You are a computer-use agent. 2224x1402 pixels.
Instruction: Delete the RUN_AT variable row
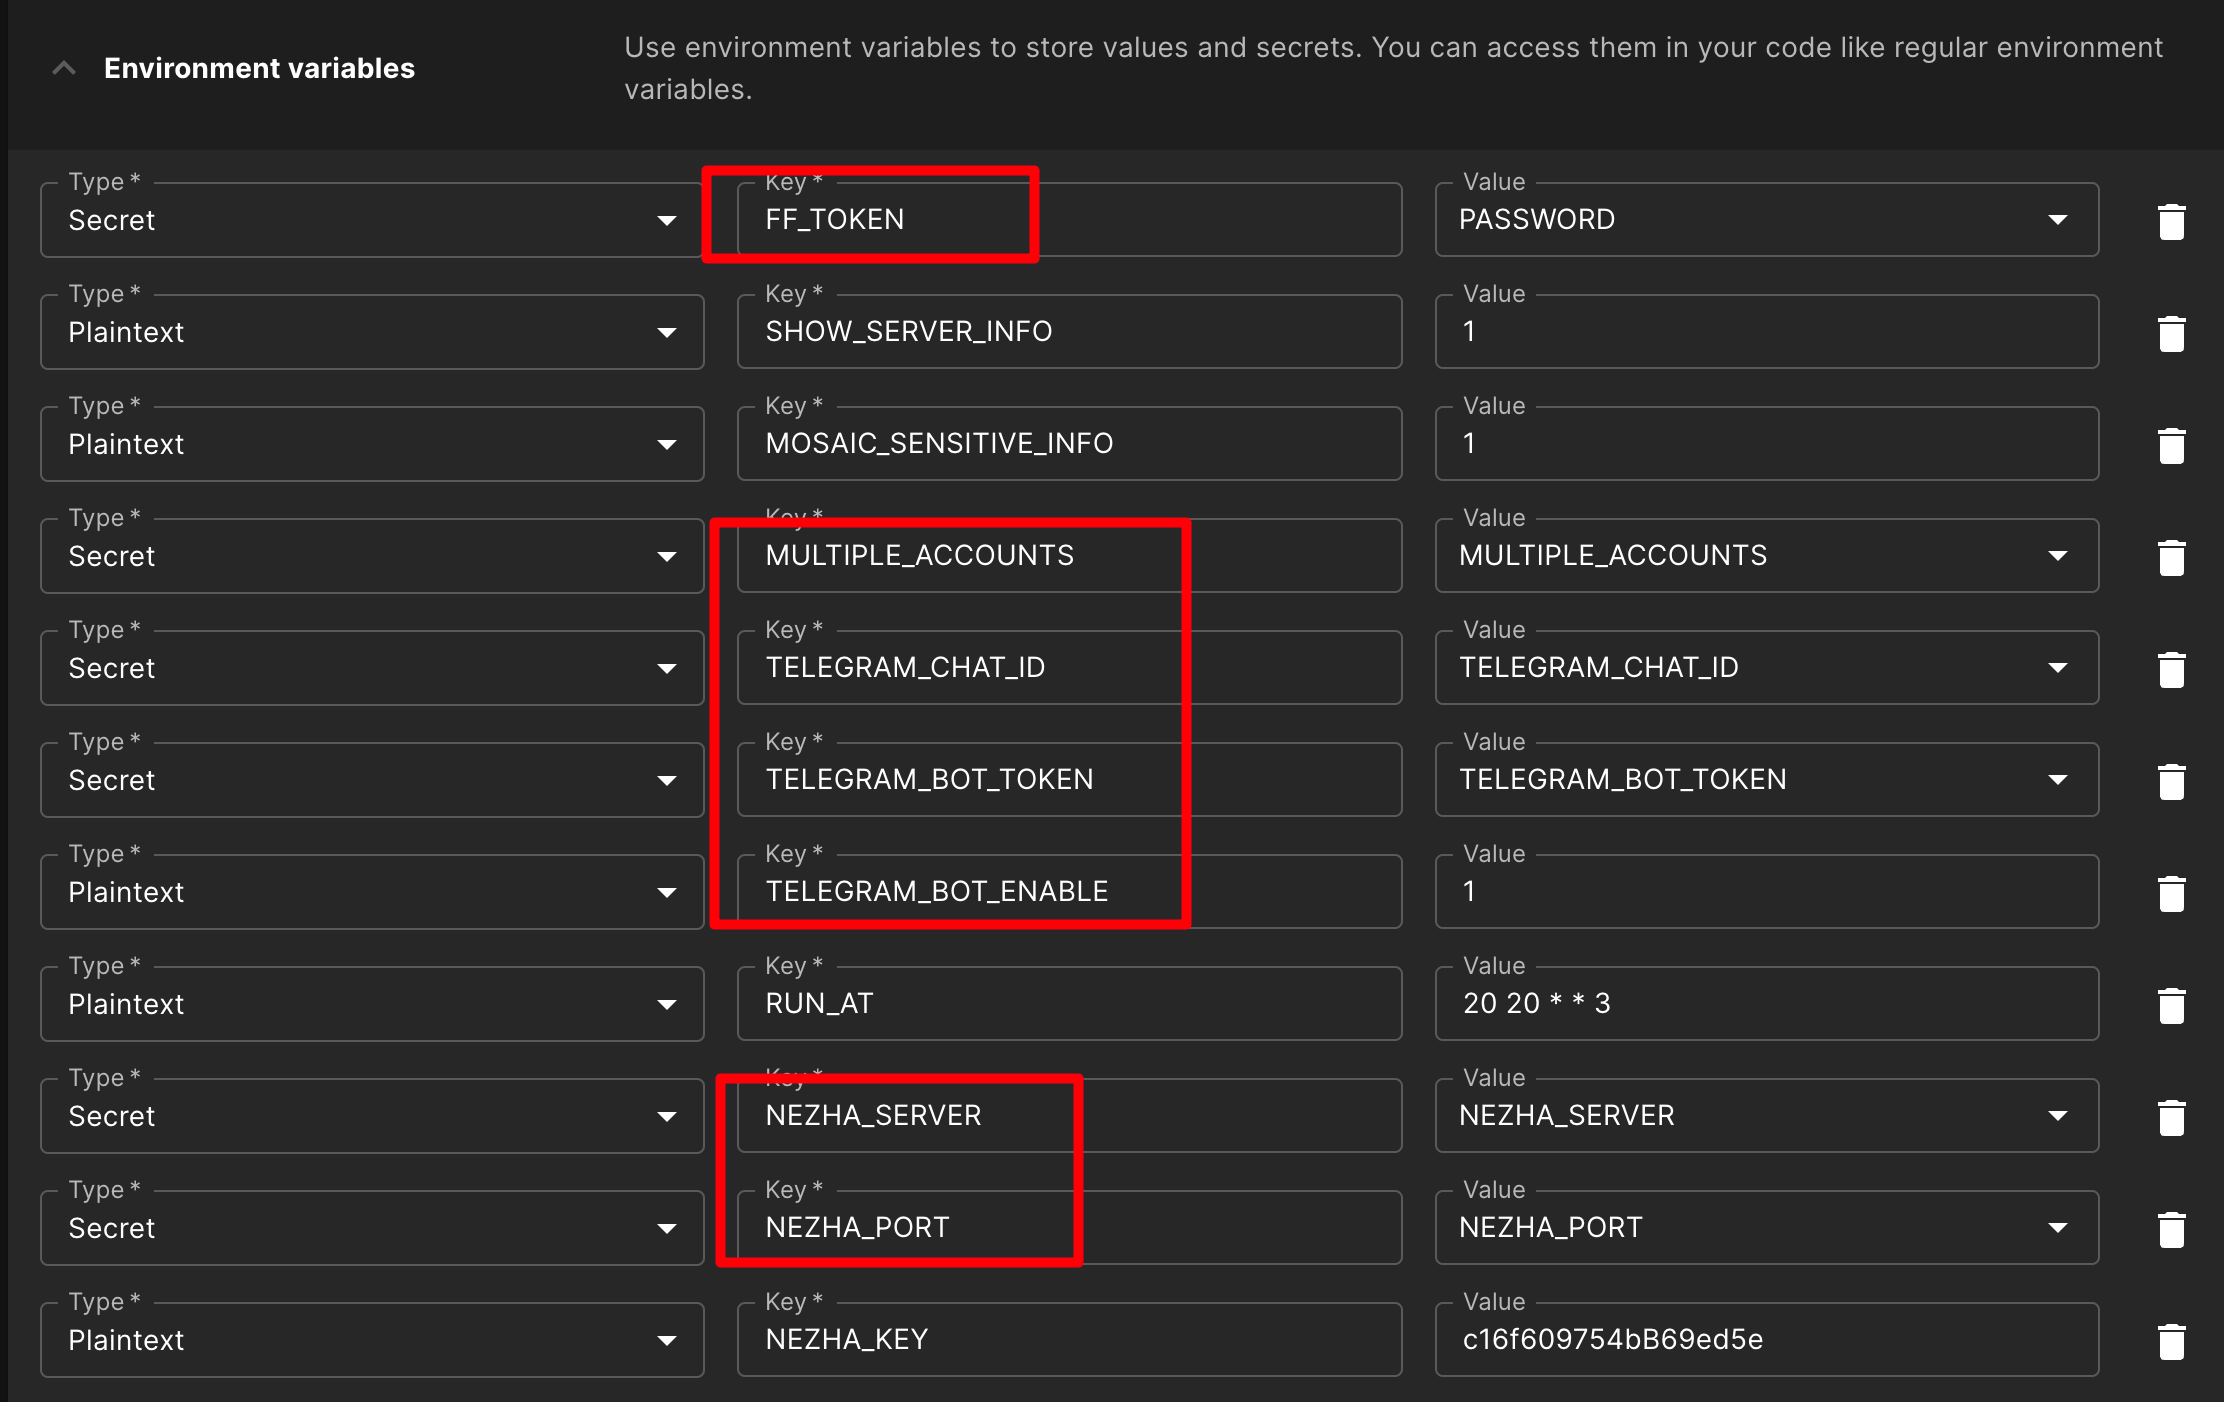tap(2171, 1005)
